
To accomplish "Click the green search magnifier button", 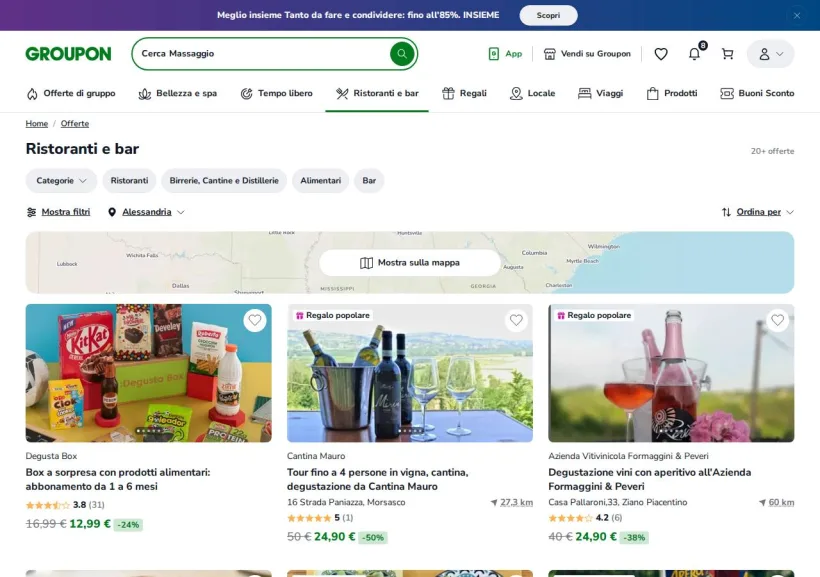I will point(402,54).
